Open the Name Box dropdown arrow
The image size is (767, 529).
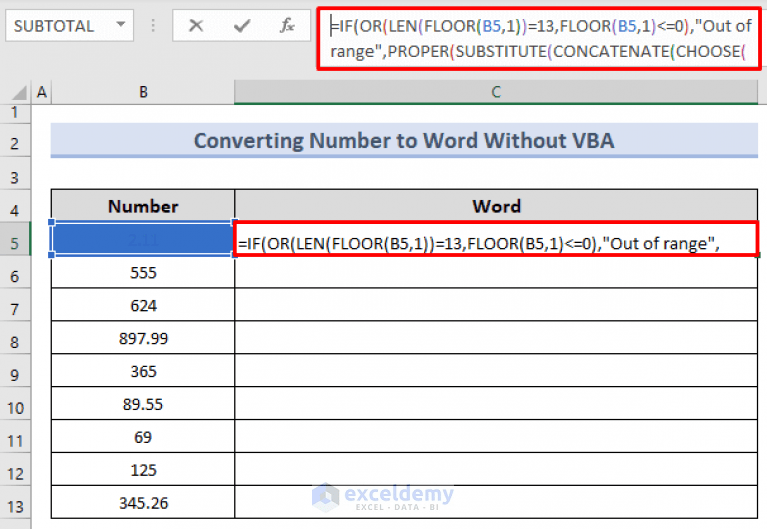click(x=120, y=24)
